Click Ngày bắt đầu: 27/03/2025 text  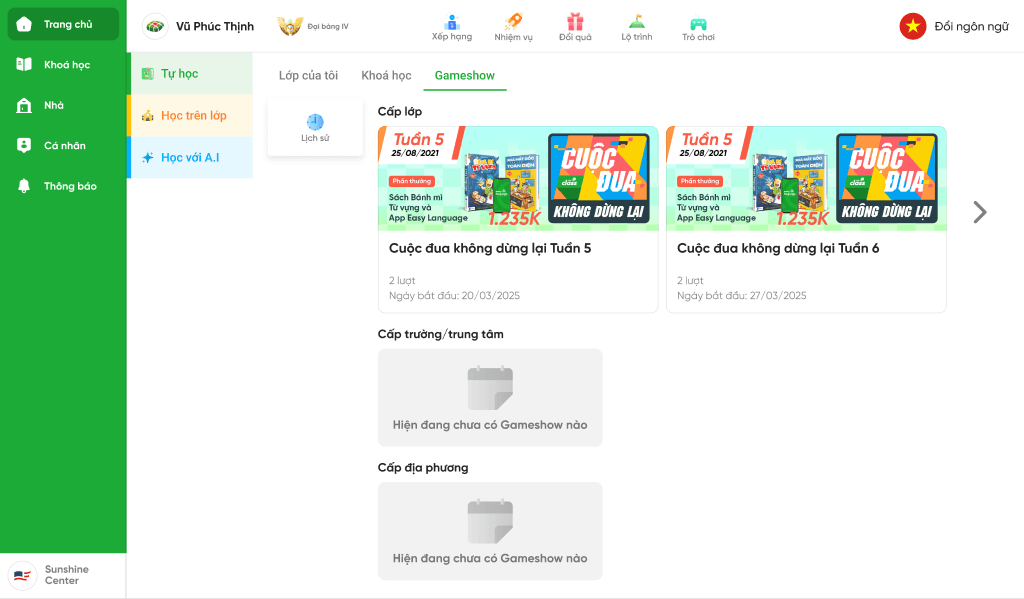pyautogui.click(x=741, y=296)
